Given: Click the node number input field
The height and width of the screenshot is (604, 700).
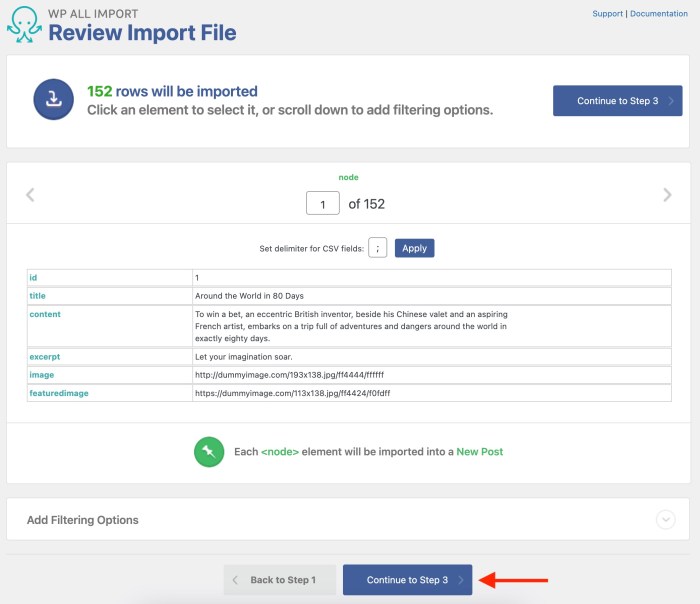Looking at the screenshot, I should [323, 204].
